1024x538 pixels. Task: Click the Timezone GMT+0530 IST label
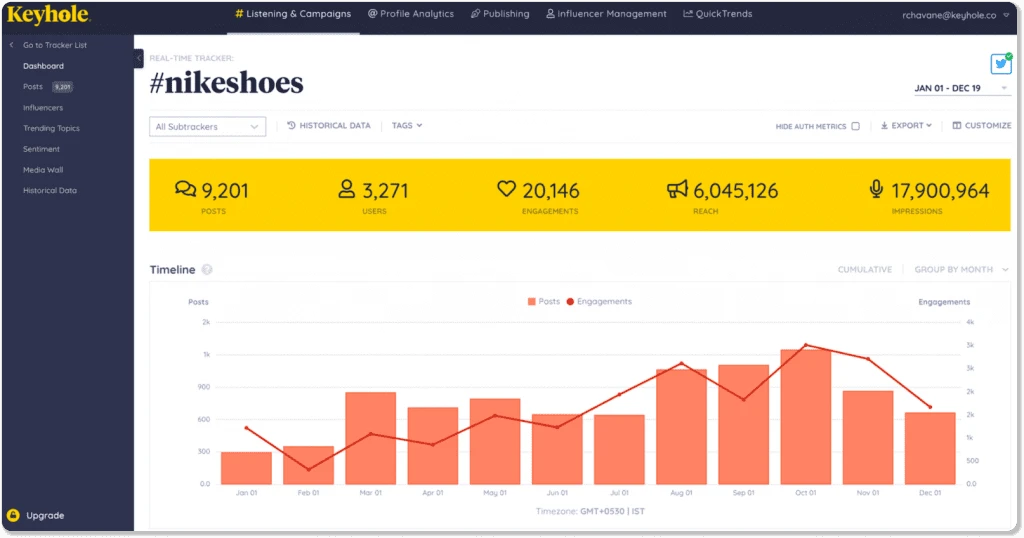pos(590,511)
